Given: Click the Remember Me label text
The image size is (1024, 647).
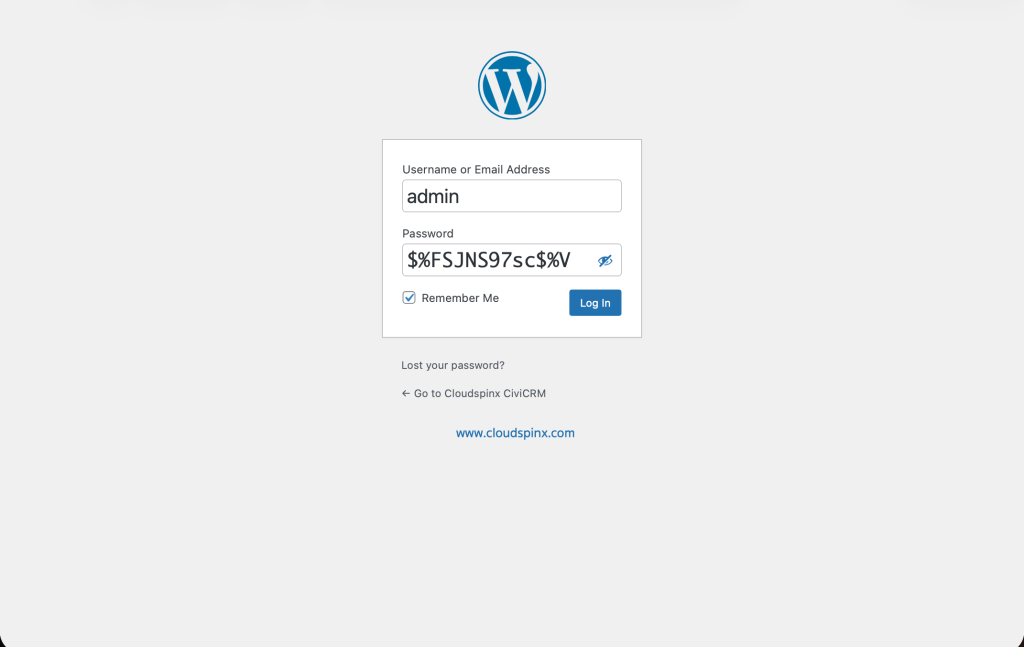Looking at the screenshot, I should 460,298.
